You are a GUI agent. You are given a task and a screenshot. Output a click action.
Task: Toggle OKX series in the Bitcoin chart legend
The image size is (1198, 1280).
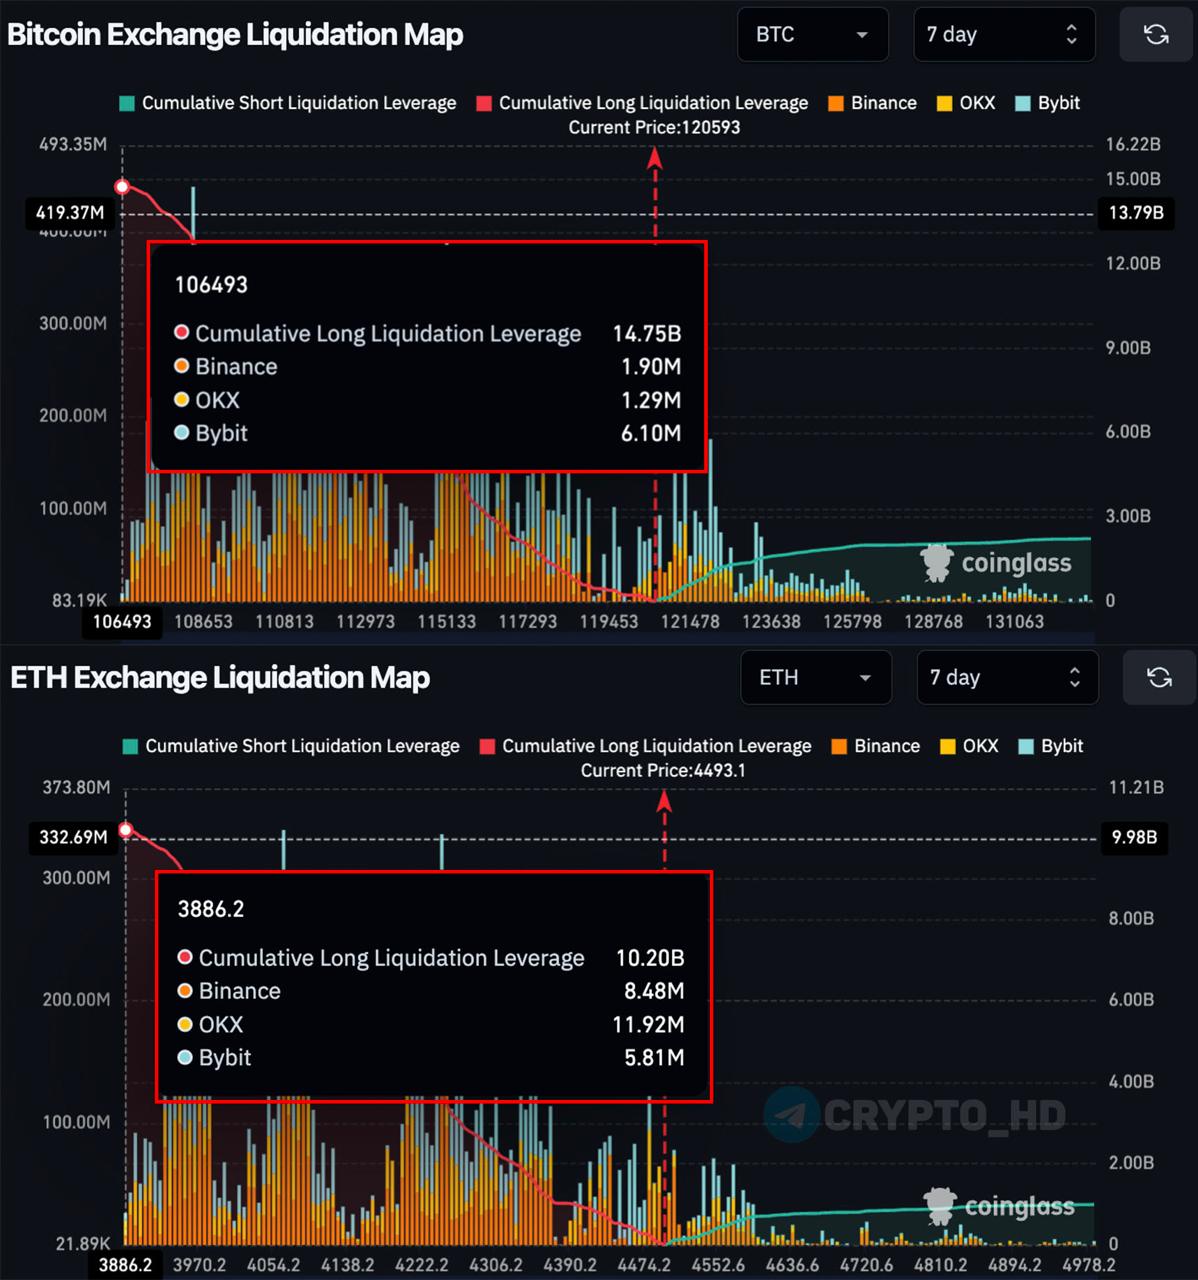point(966,103)
